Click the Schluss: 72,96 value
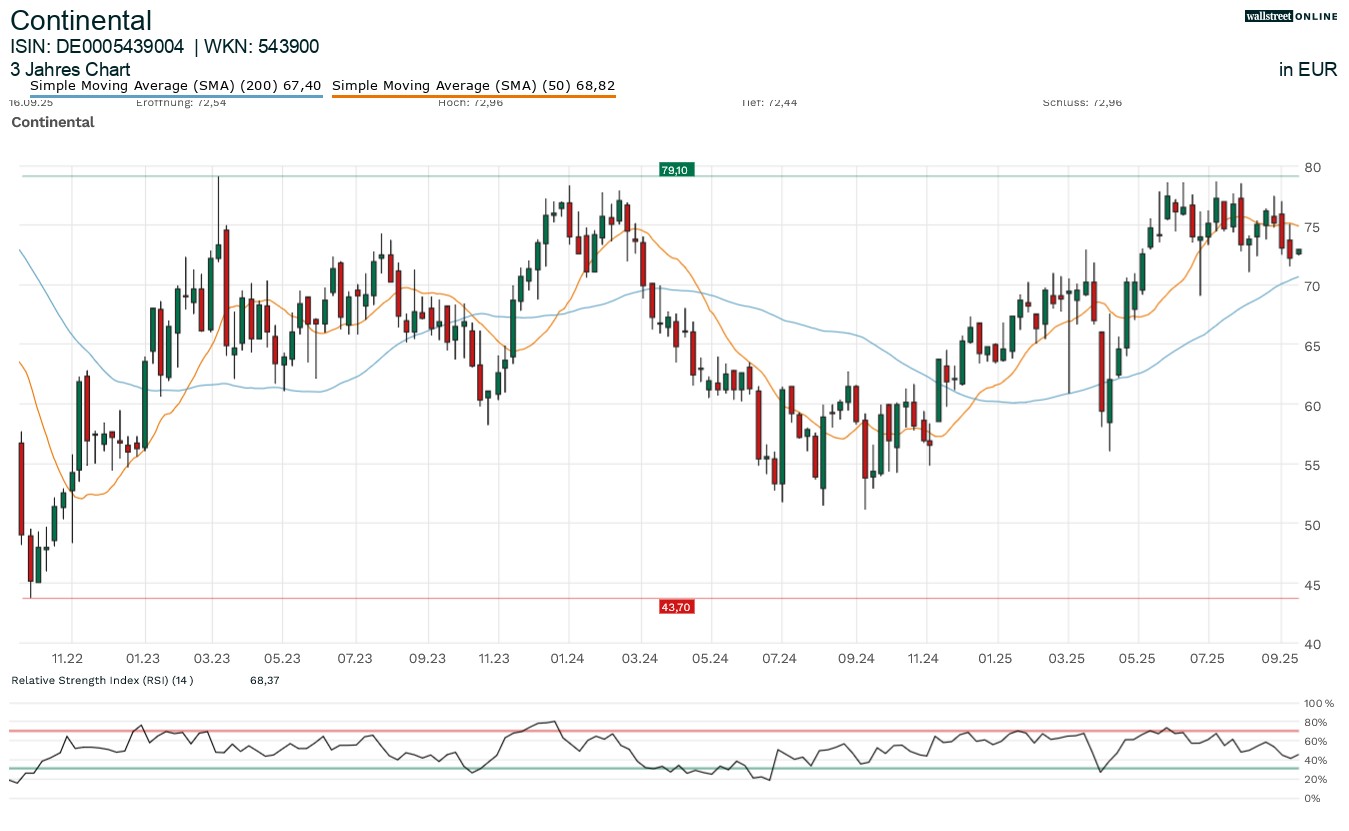Image resolution: width=1349 pixels, height=831 pixels. [x=1082, y=102]
